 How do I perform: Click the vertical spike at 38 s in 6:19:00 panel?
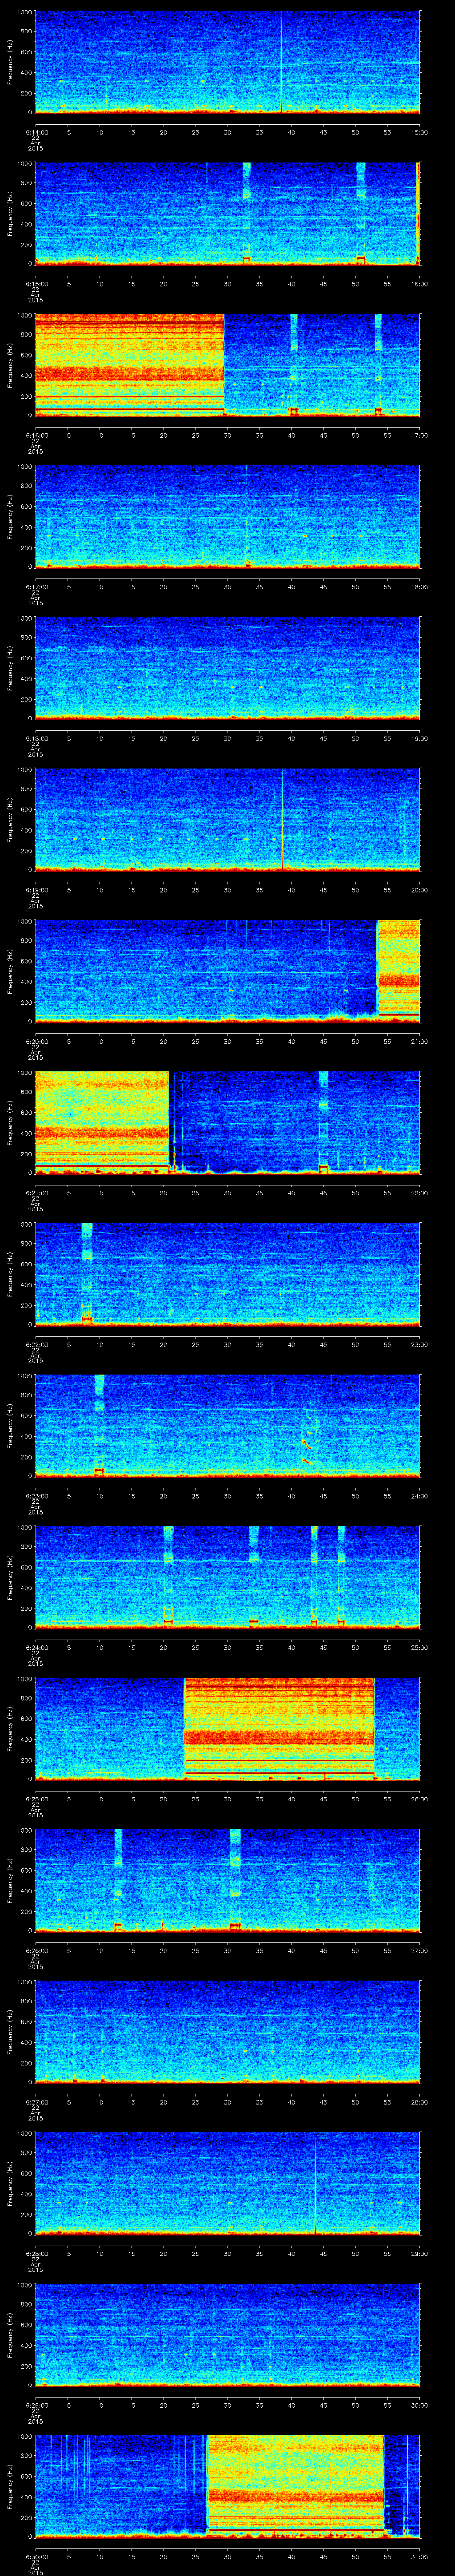pos(283,820)
